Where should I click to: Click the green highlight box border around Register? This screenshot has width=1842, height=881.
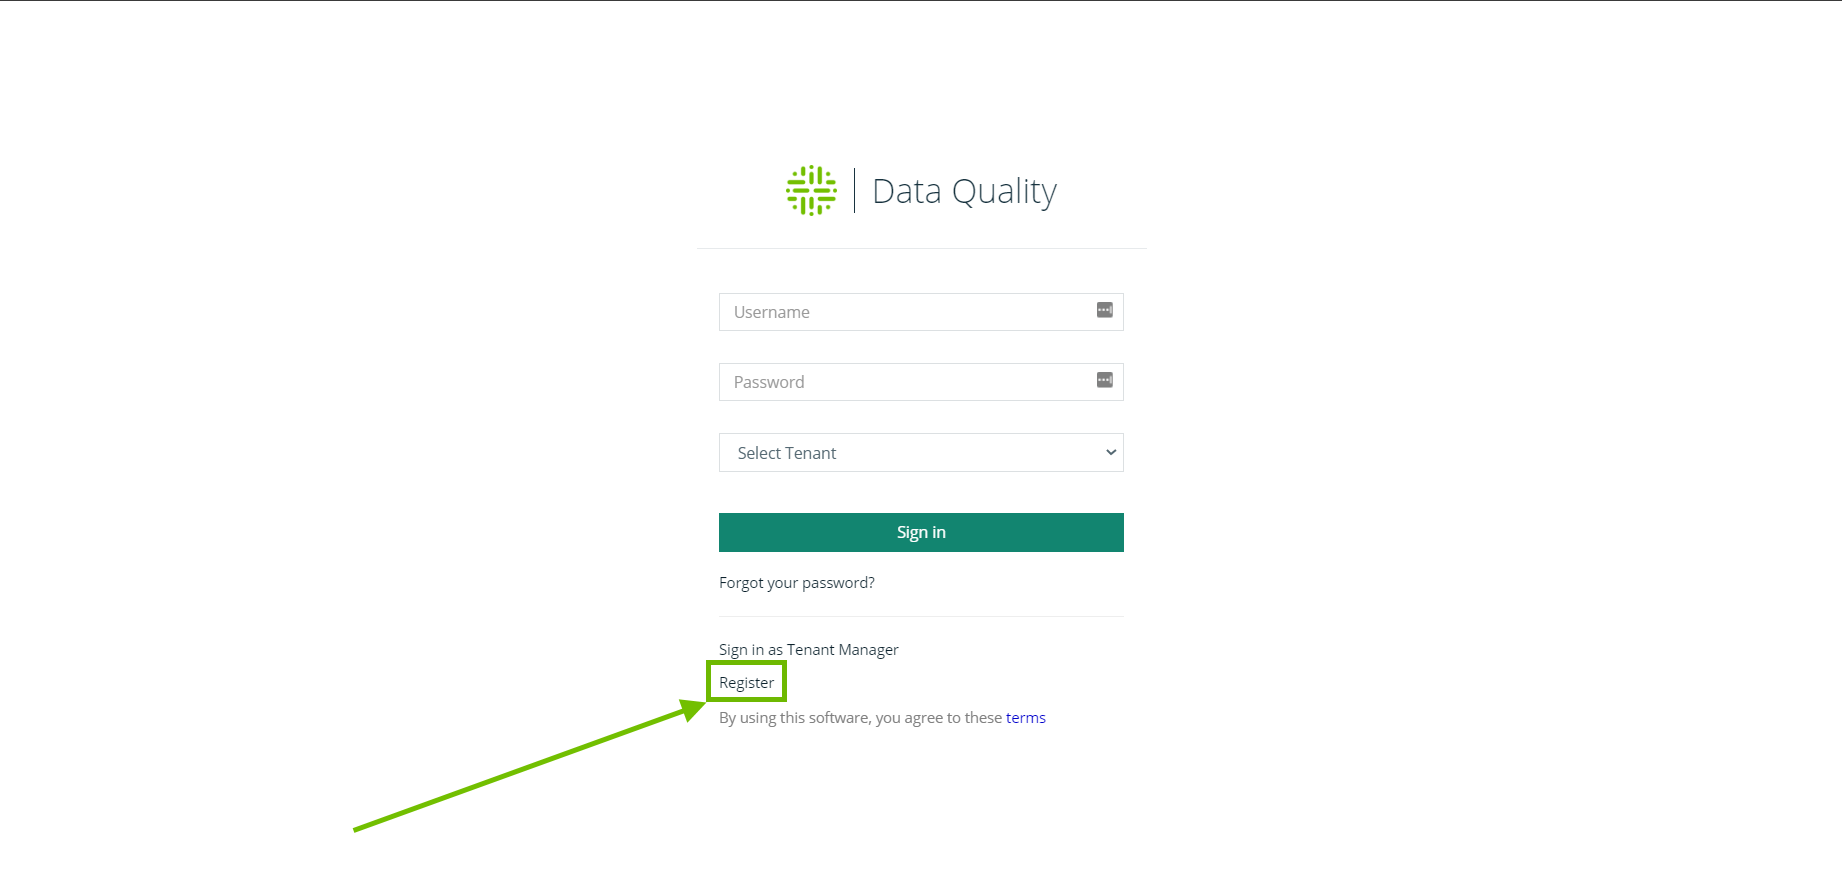[747, 662]
